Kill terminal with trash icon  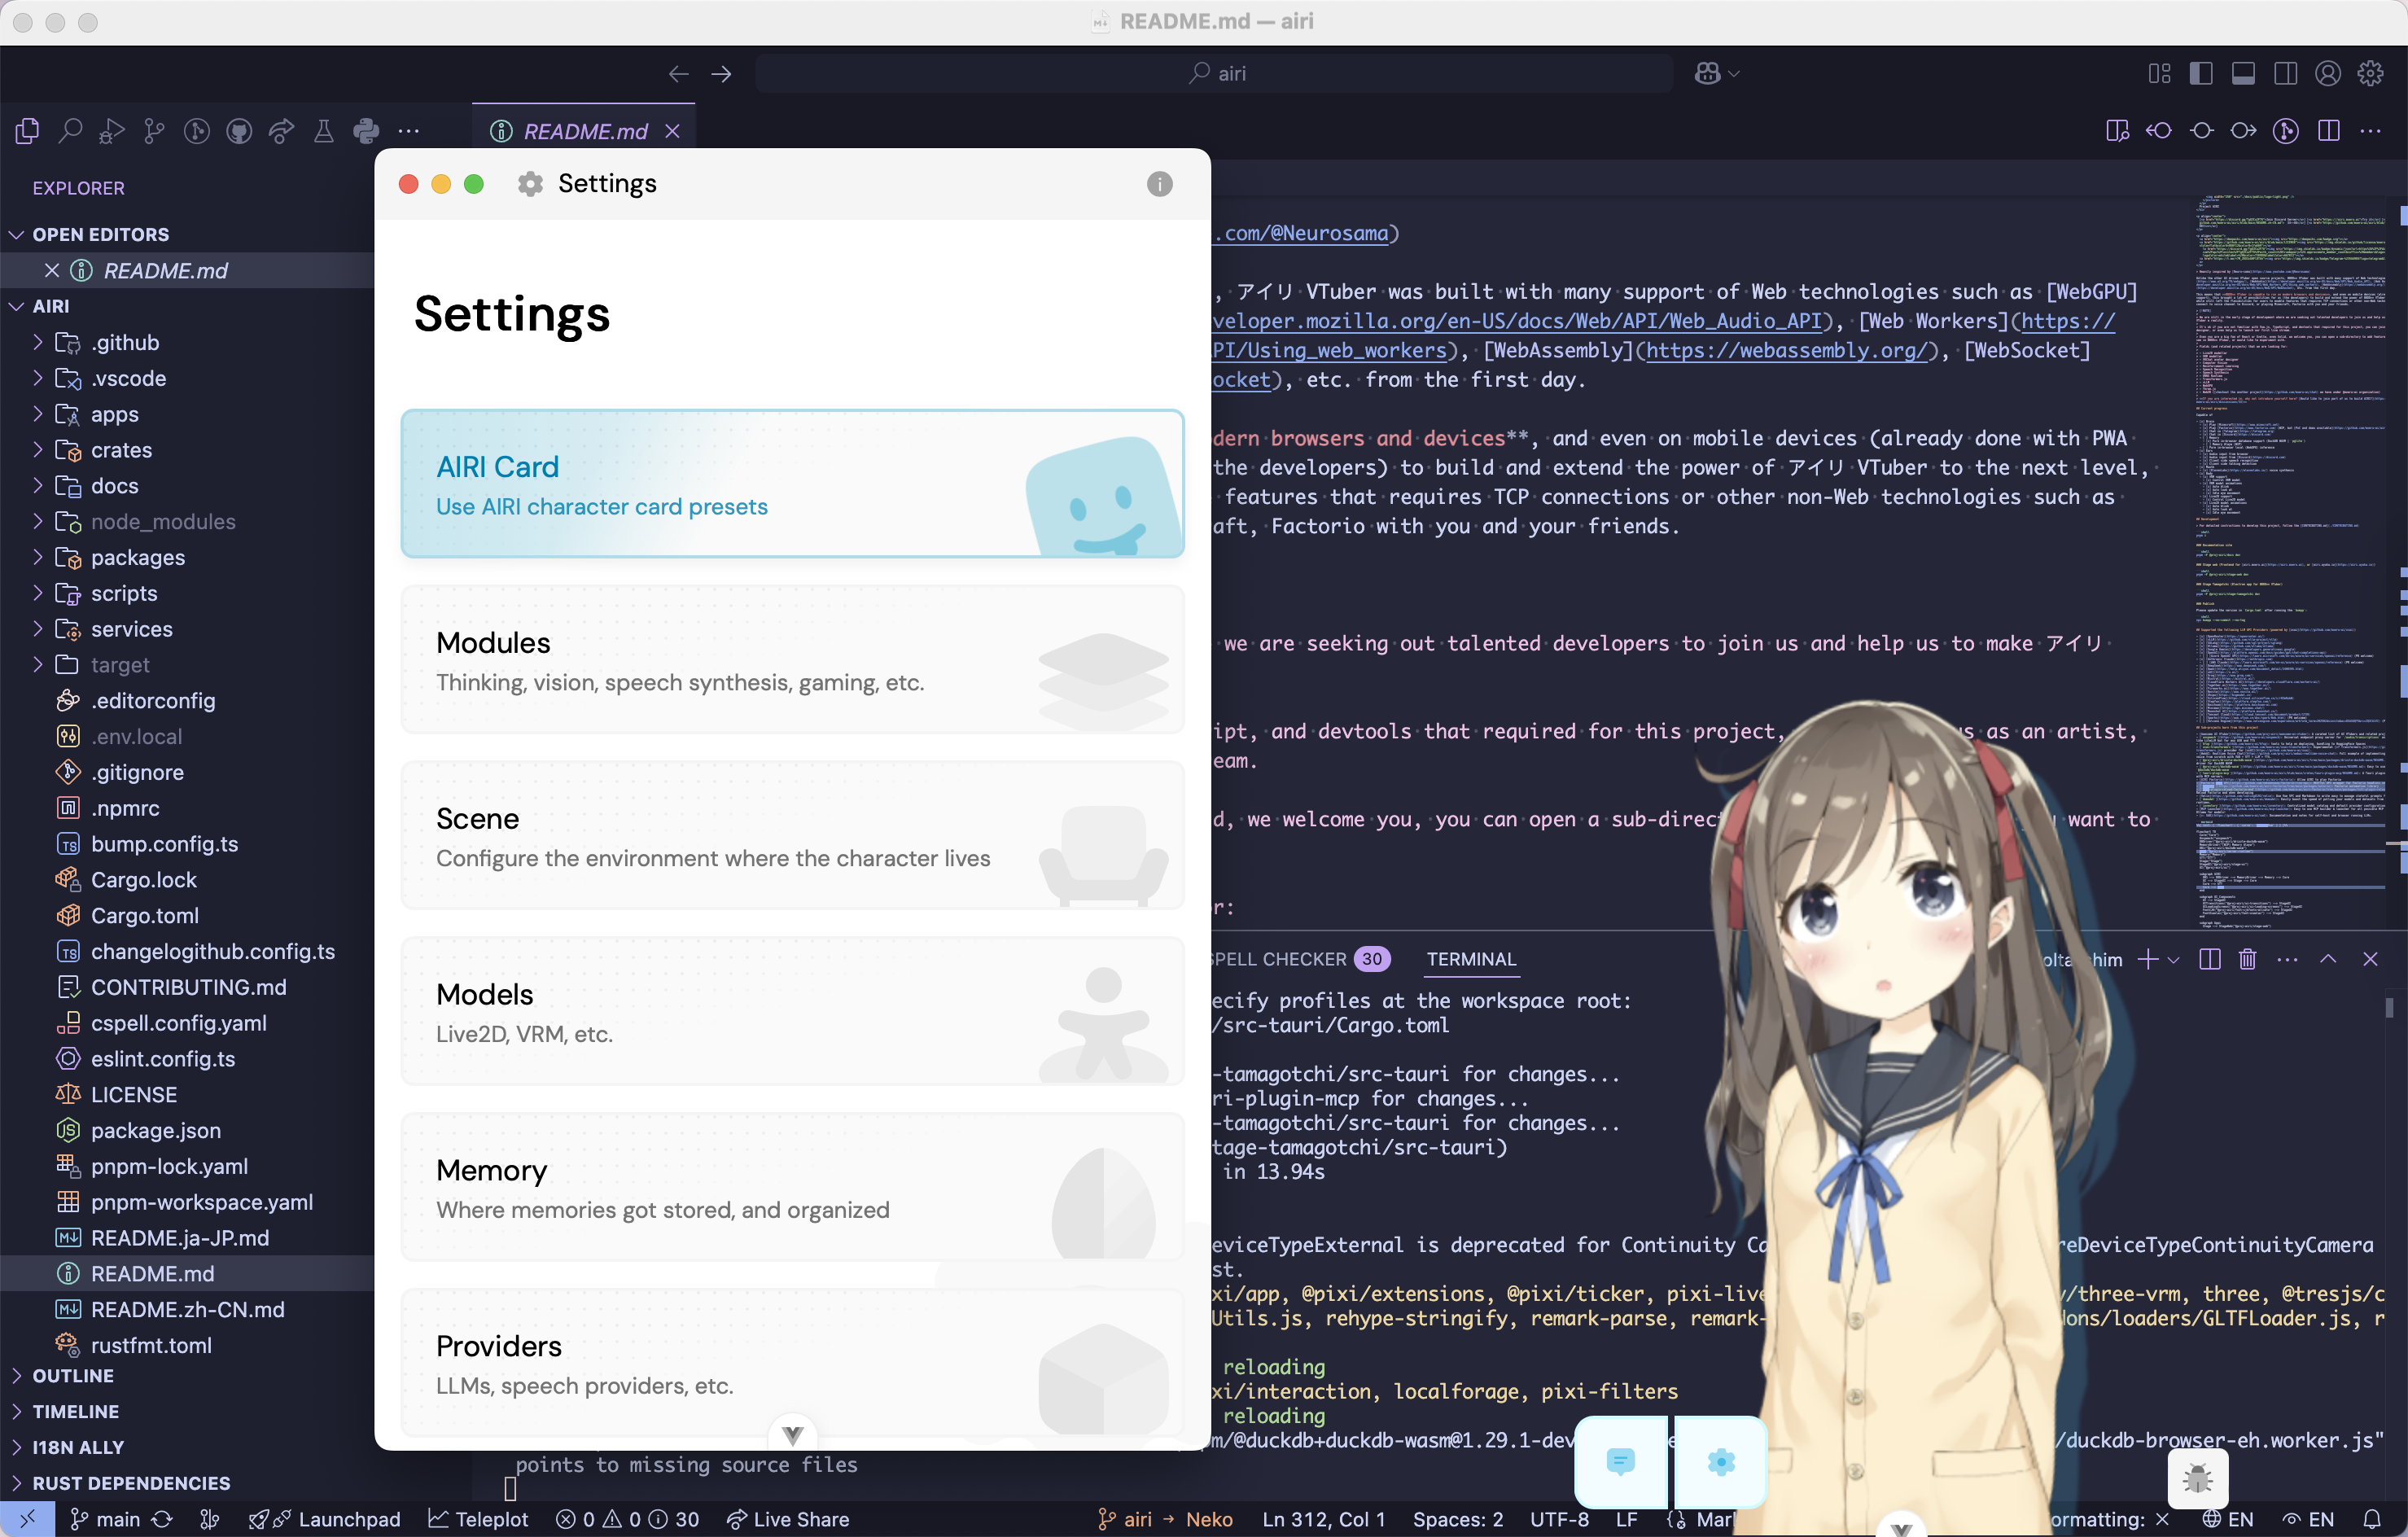coord(2247,959)
